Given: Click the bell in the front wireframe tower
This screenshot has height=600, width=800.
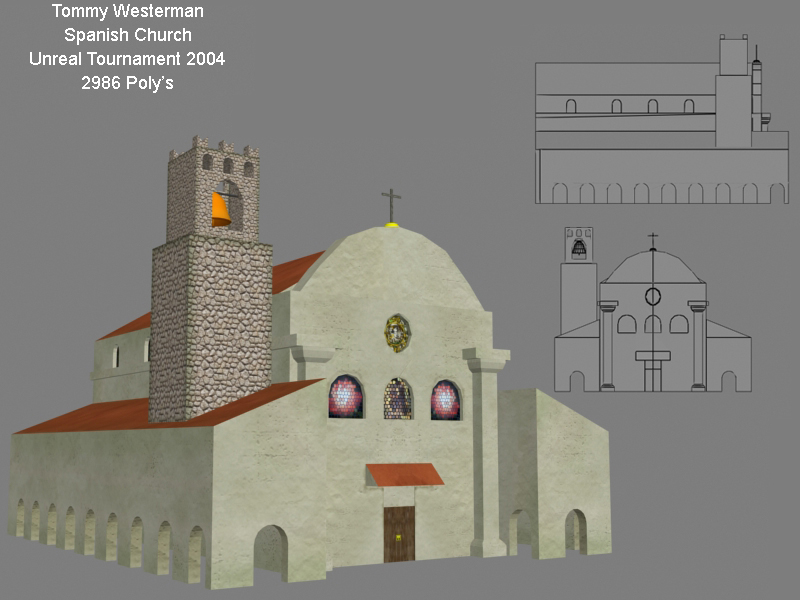Looking at the screenshot, I should click(579, 246).
